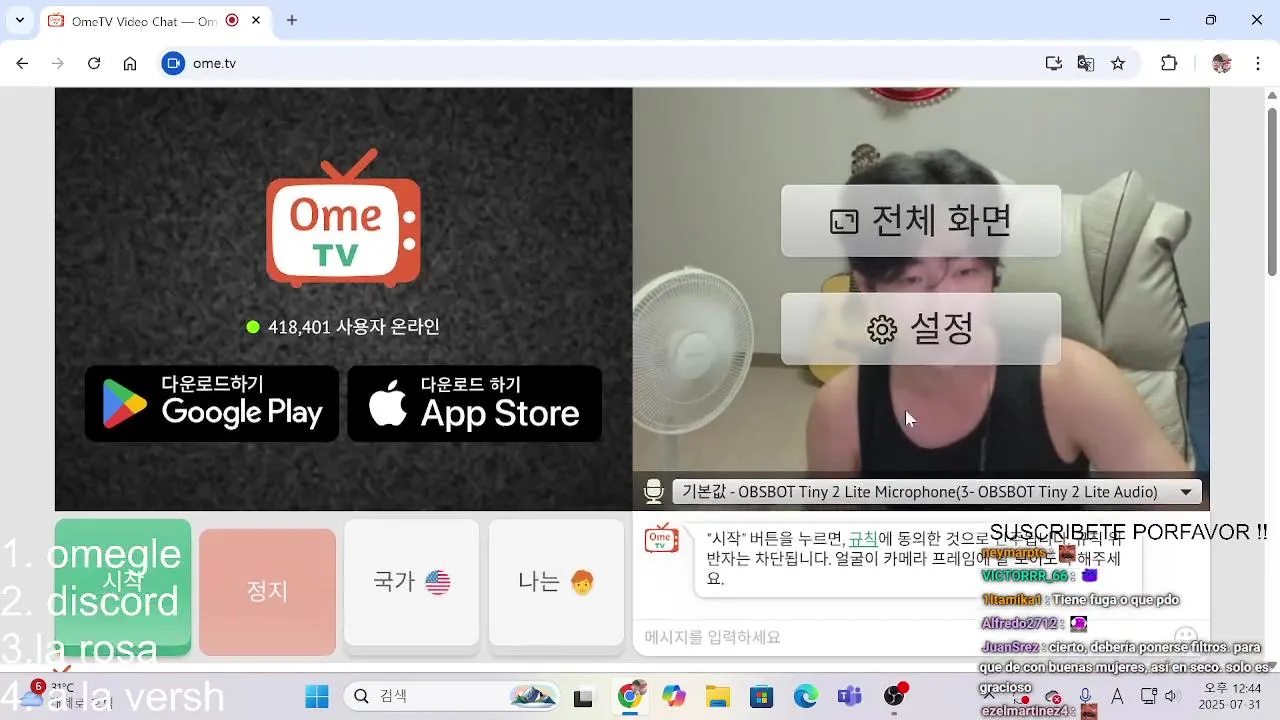Click the 전체 화면 fullscreen button
1280x720 pixels.
(921, 220)
